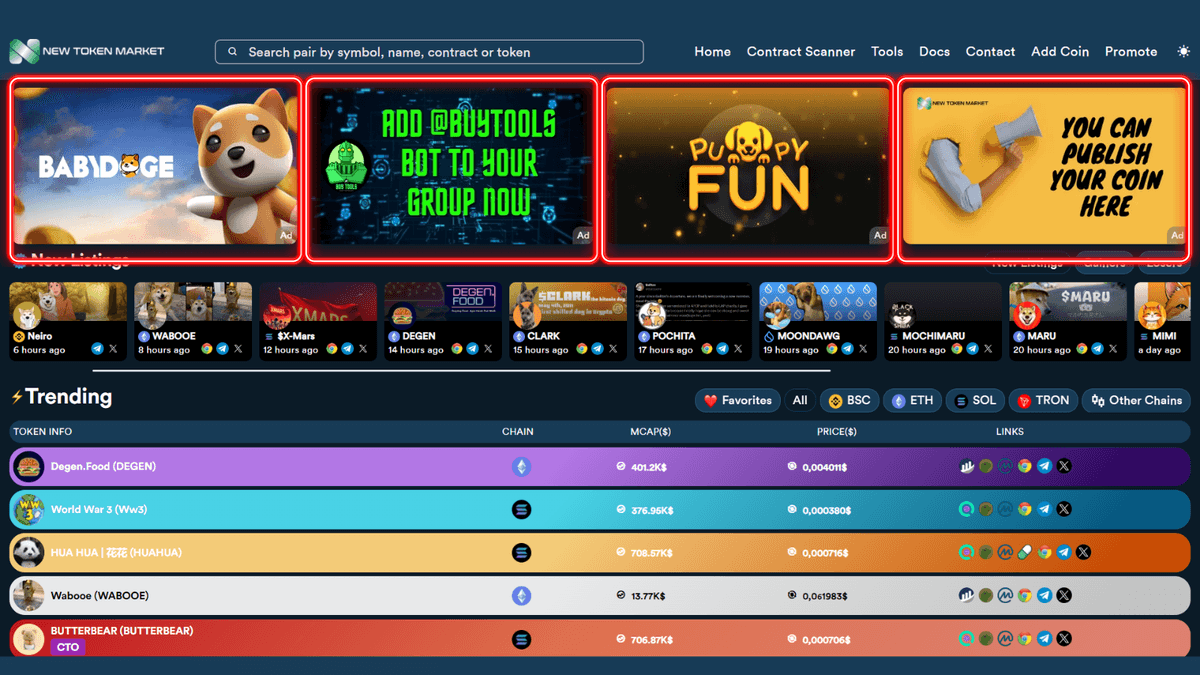The height and width of the screenshot is (675, 1200).
Task: Filter trending by BSC chain
Action: pos(849,400)
